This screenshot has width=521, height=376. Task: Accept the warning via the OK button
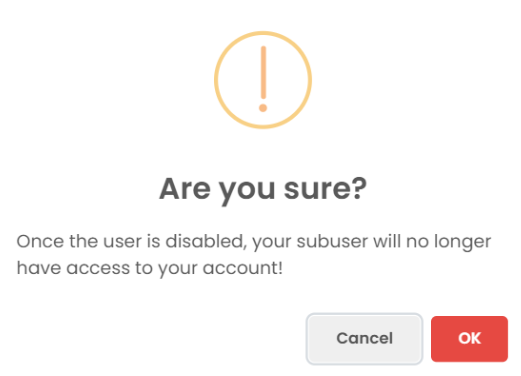(469, 339)
